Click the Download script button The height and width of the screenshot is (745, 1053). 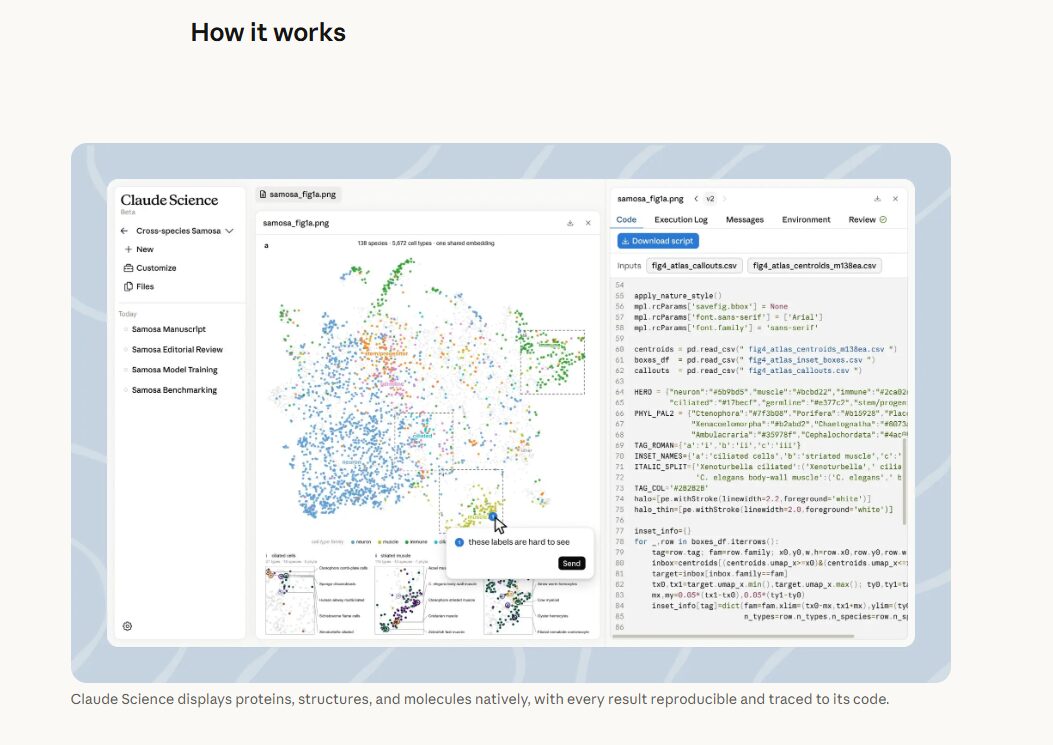(658, 240)
